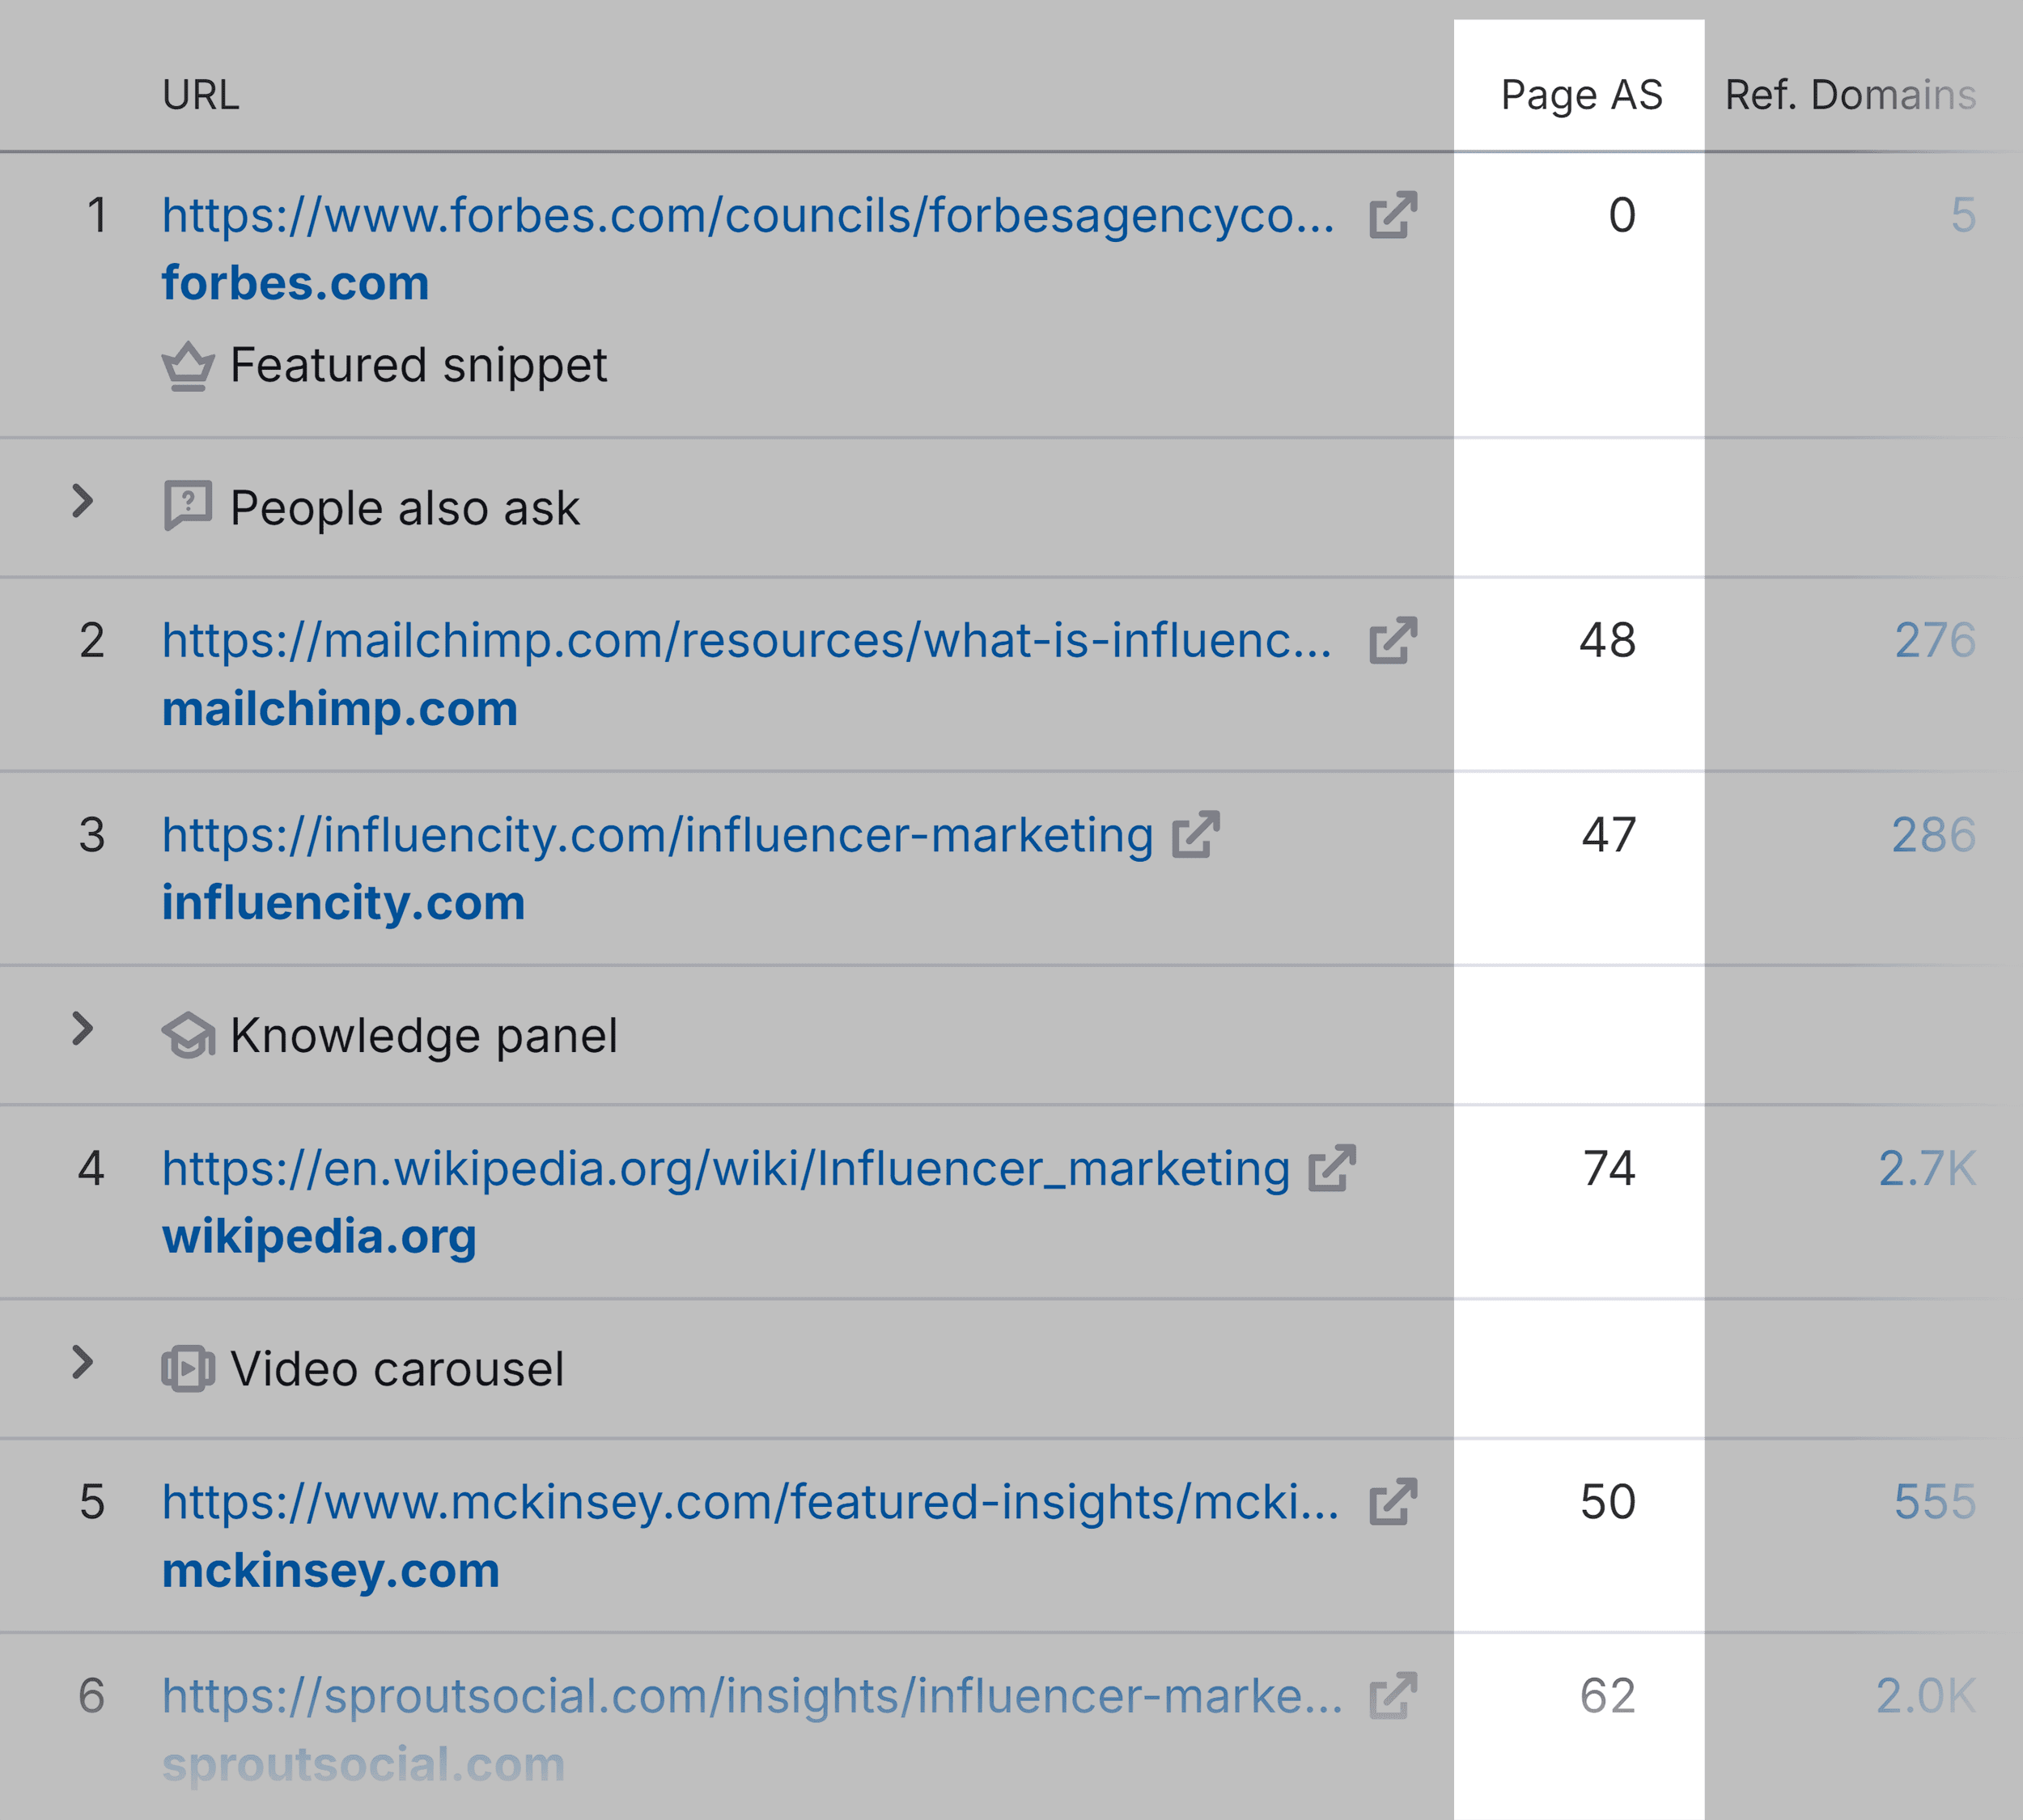
Task: Open the forbes.com domain link
Action: 296,284
